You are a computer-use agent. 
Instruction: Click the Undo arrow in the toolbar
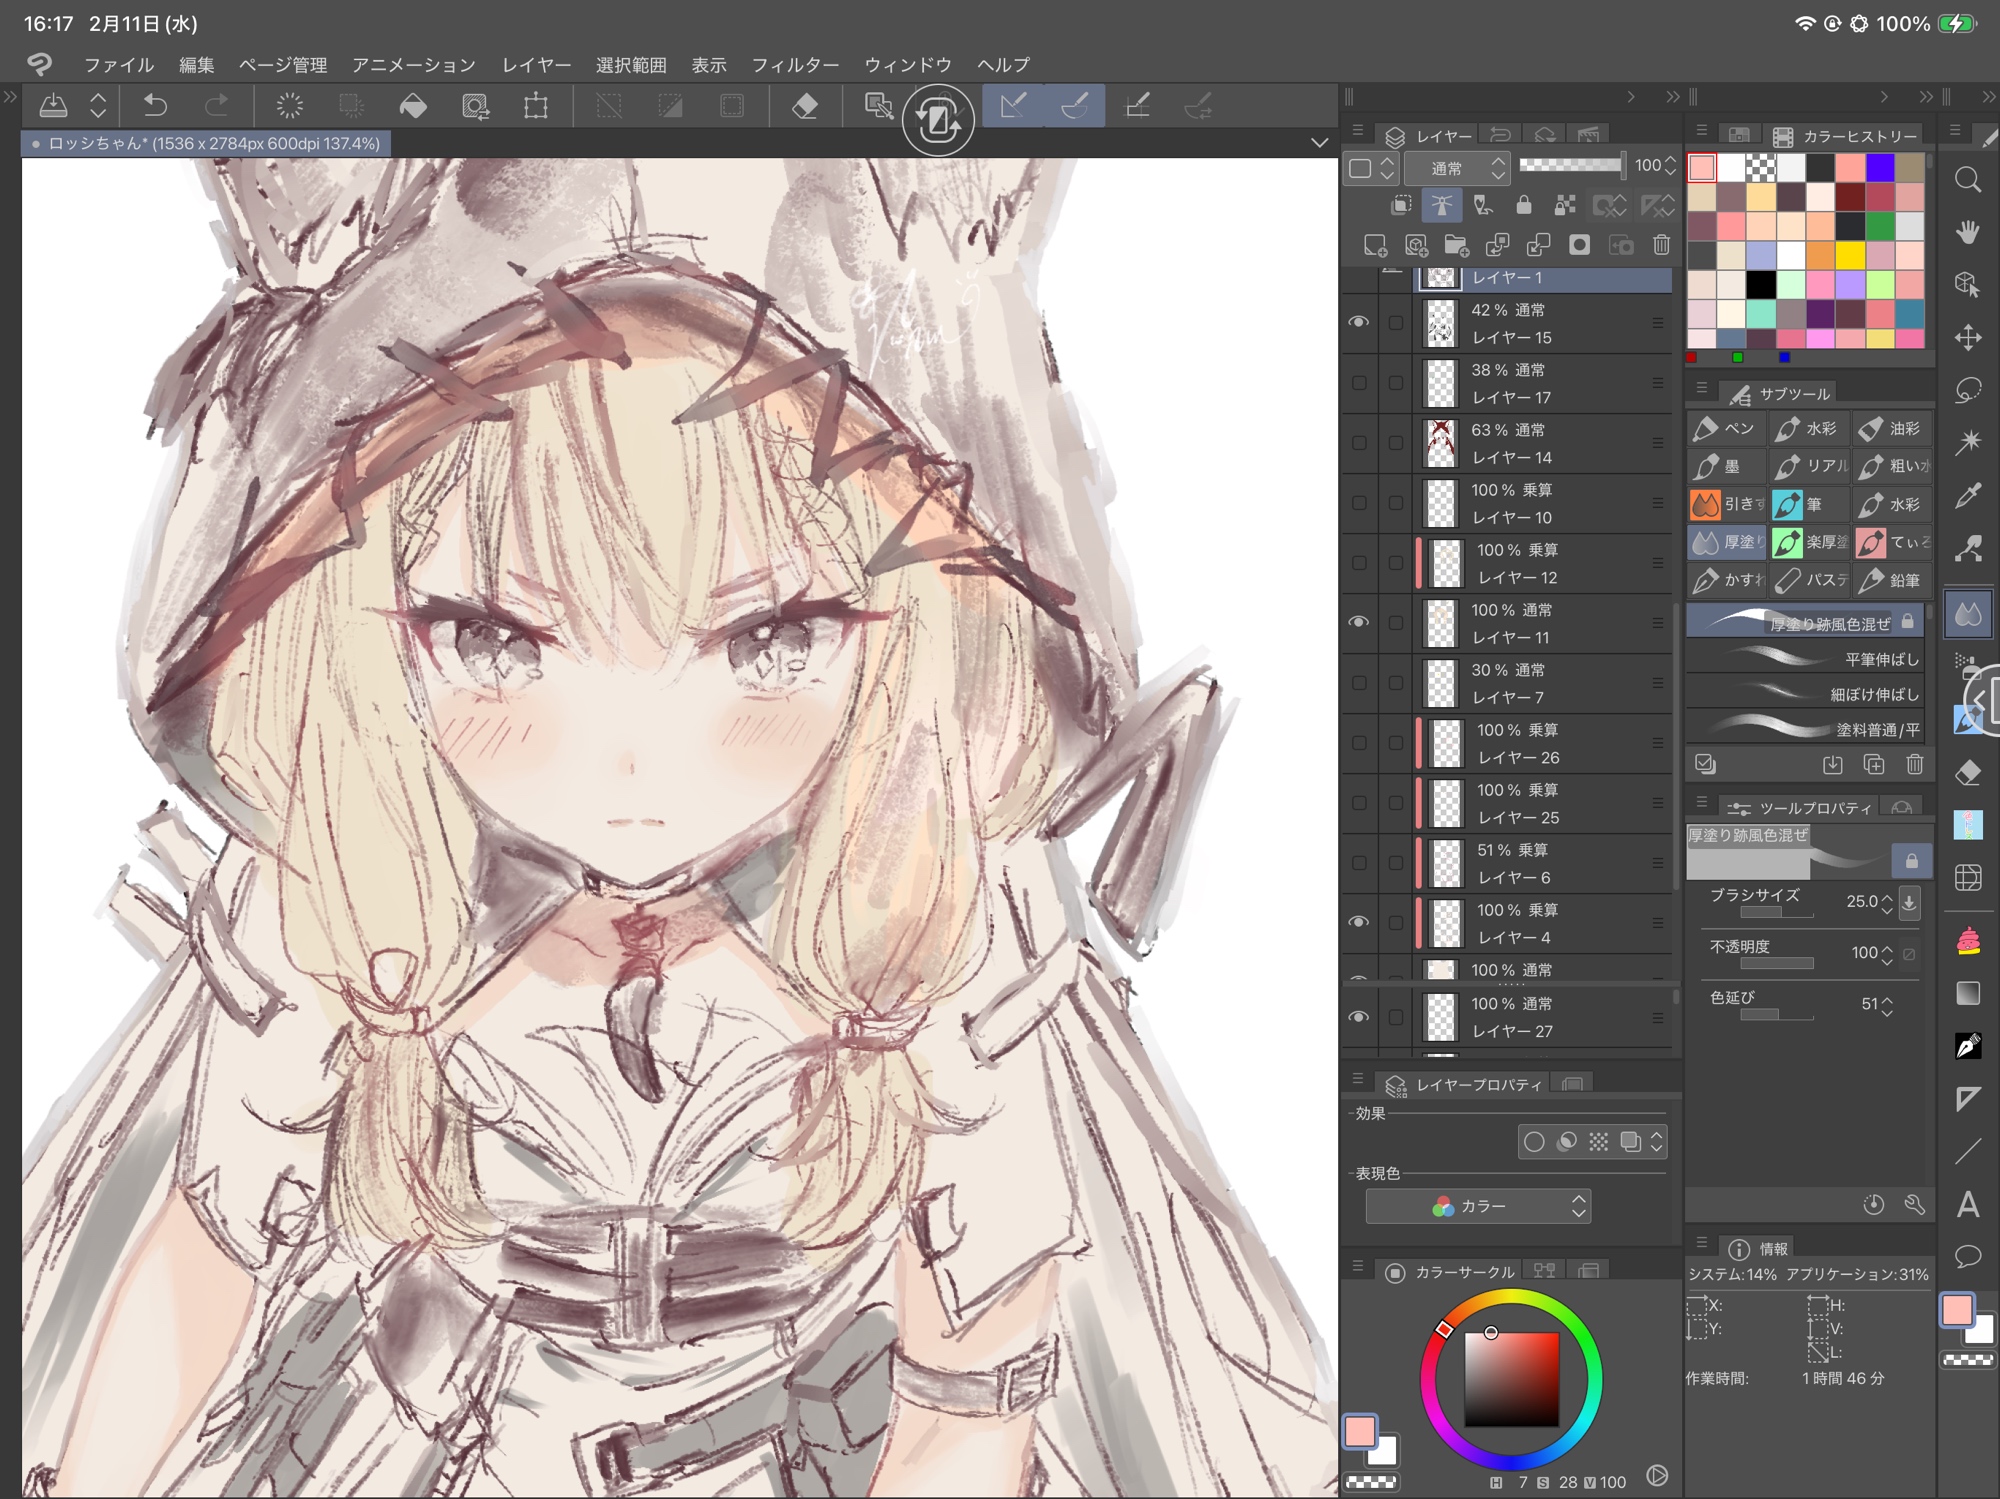(x=155, y=105)
